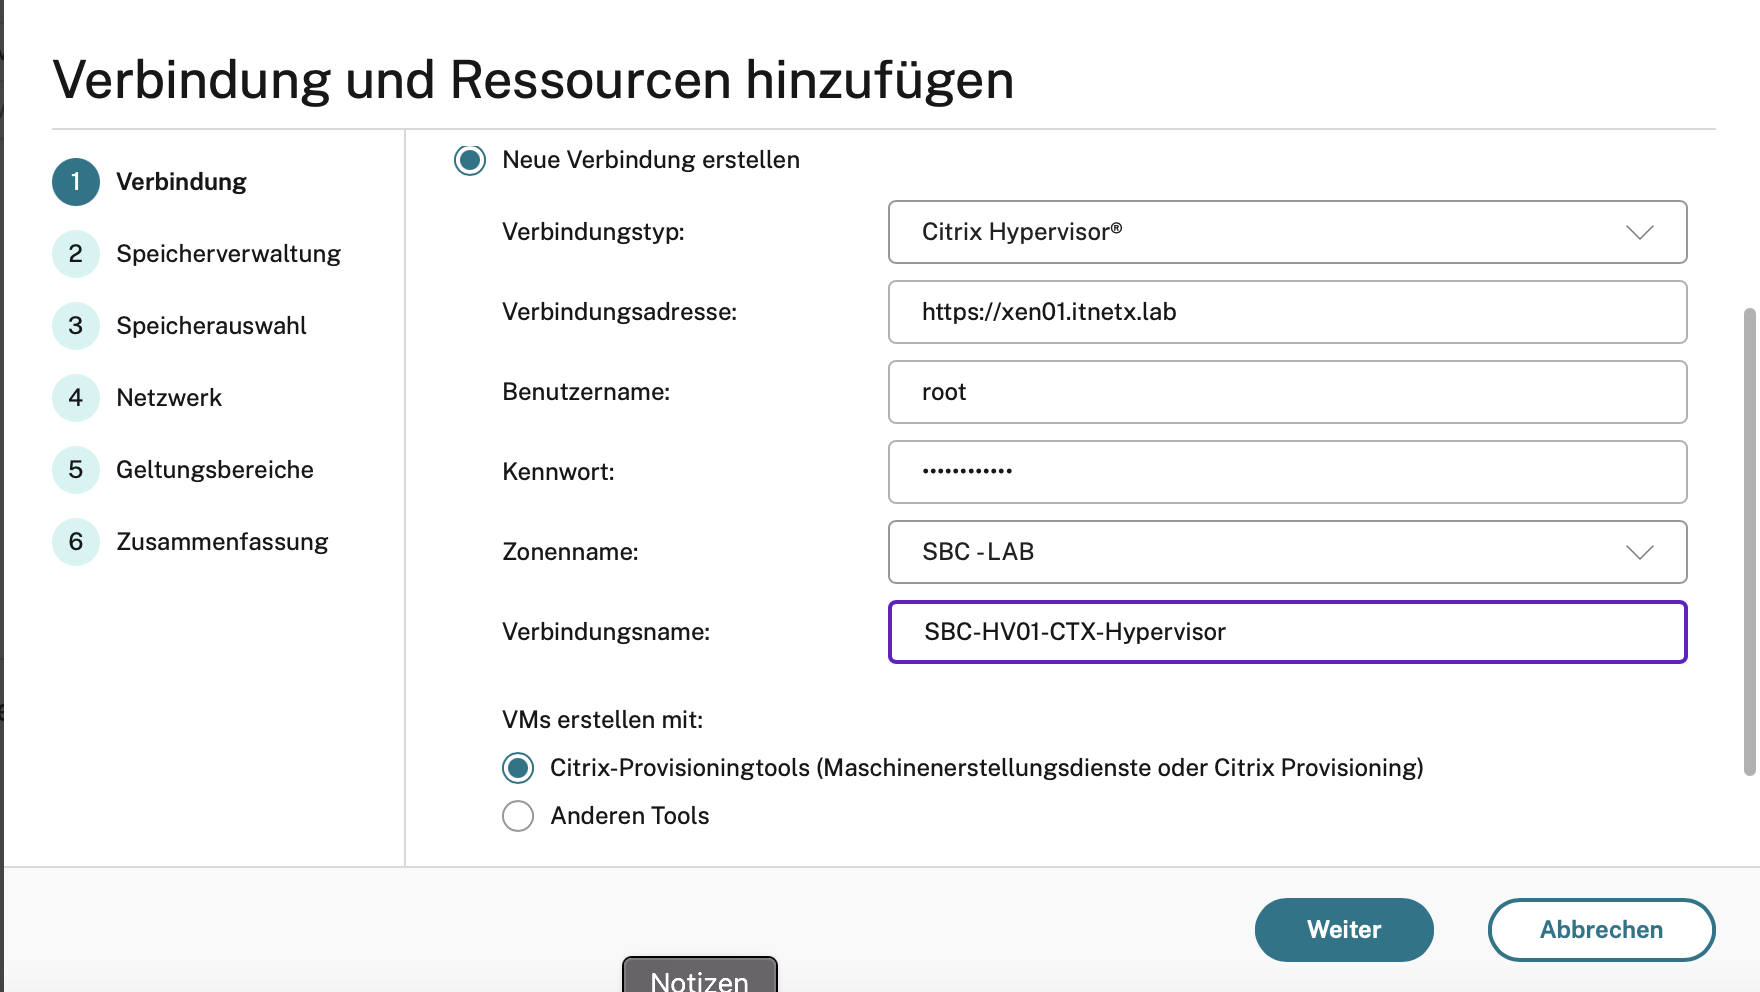The height and width of the screenshot is (992, 1760).
Task: Click the Benutzername field containing root
Action: click(1287, 392)
